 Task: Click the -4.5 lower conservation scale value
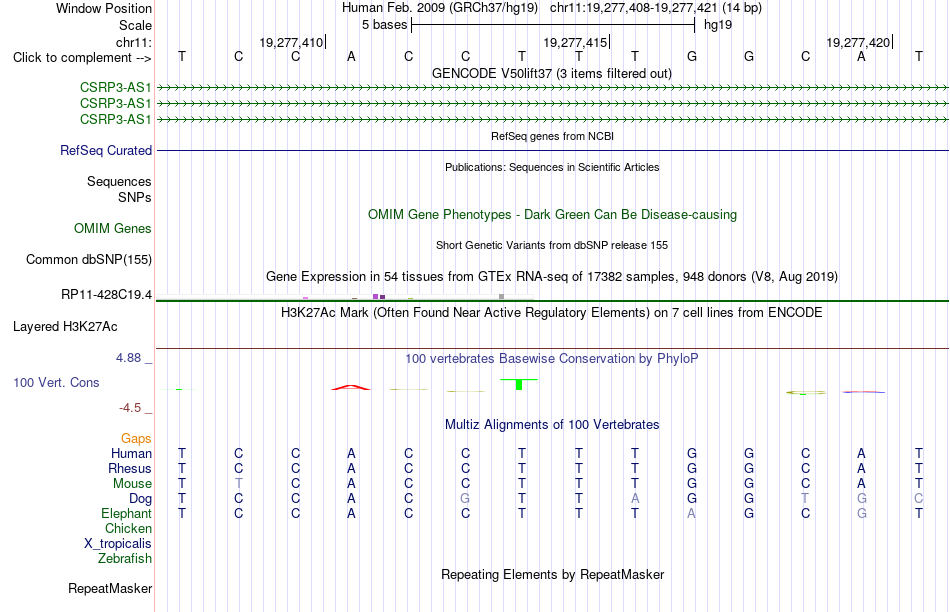[130, 408]
